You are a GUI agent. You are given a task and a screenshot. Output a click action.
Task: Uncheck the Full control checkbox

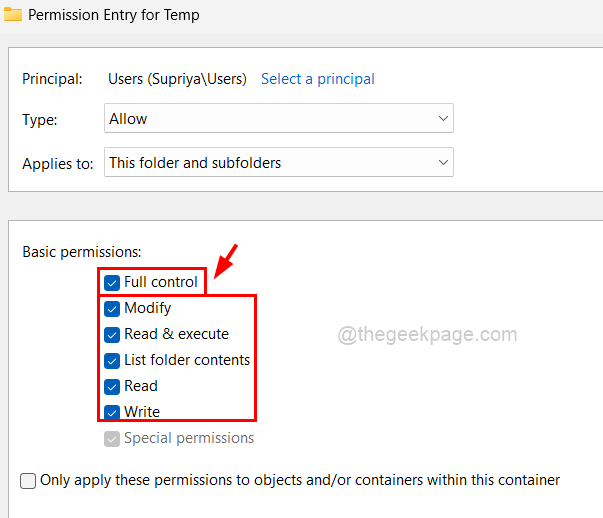tap(112, 282)
